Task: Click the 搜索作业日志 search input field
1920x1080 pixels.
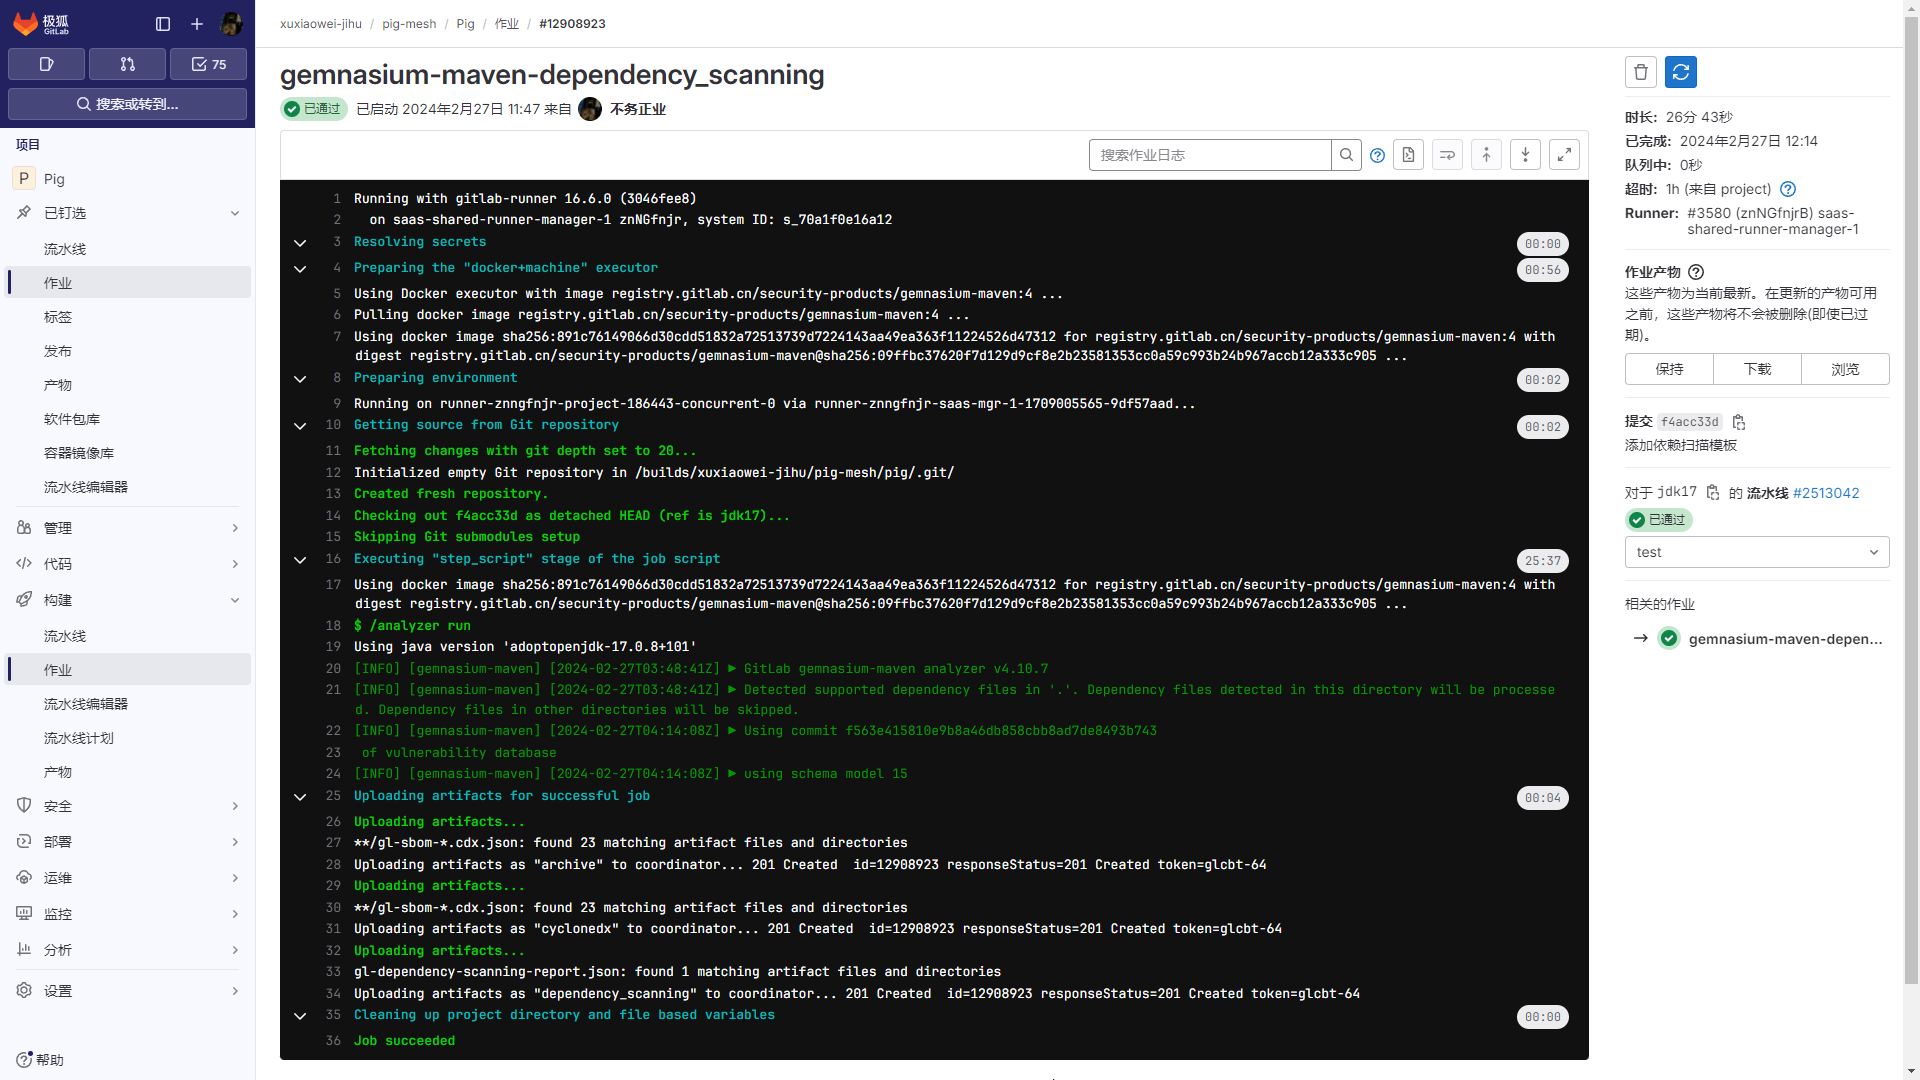Action: point(1209,155)
